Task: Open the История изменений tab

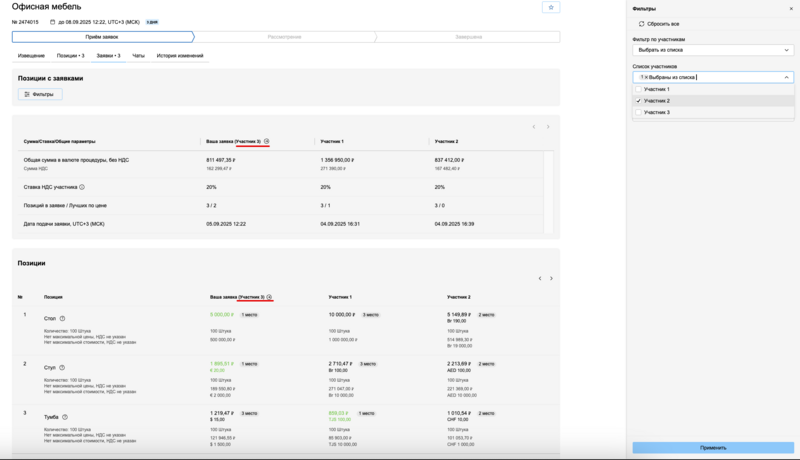Action: click(180, 56)
